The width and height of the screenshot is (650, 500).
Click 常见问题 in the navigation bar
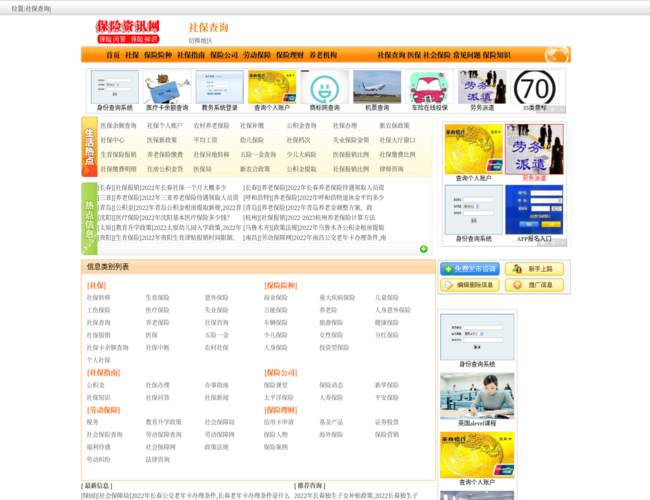click(467, 55)
